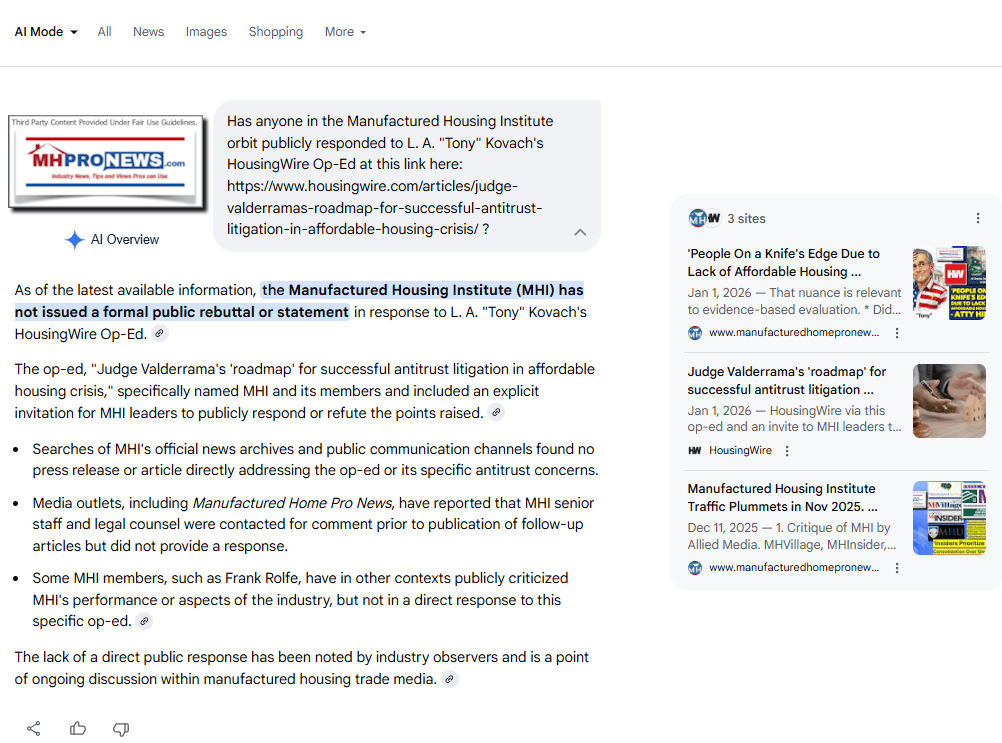
Task: Switch to the Images tab
Action: [x=206, y=32]
